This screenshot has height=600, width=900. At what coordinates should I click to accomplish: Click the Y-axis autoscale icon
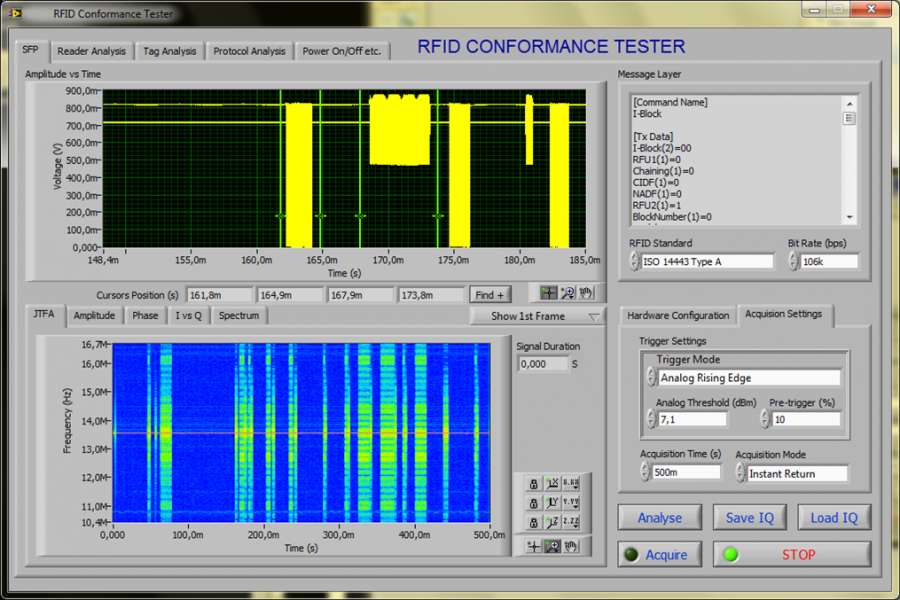[551, 503]
